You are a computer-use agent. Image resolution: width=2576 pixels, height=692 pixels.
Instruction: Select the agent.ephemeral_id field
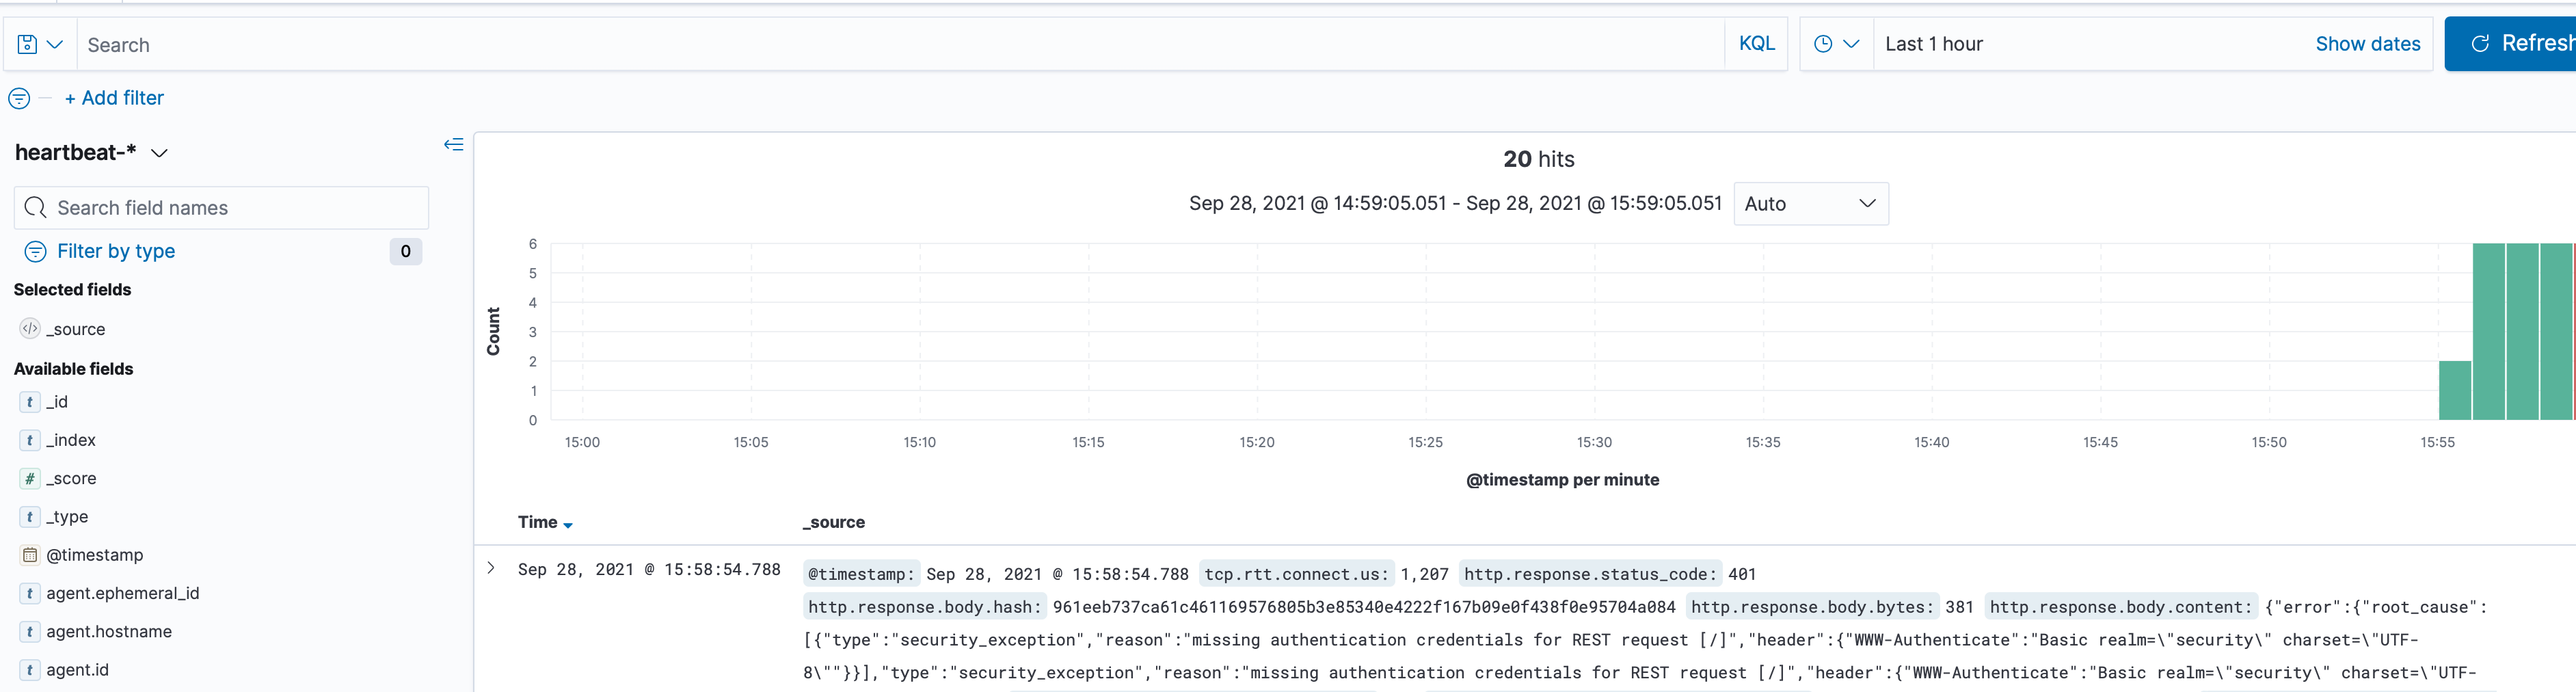(x=123, y=593)
